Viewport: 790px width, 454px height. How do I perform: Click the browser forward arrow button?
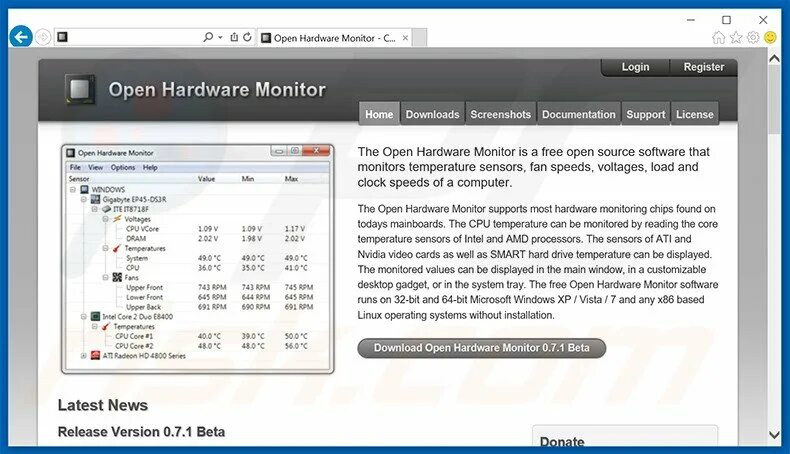43,37
